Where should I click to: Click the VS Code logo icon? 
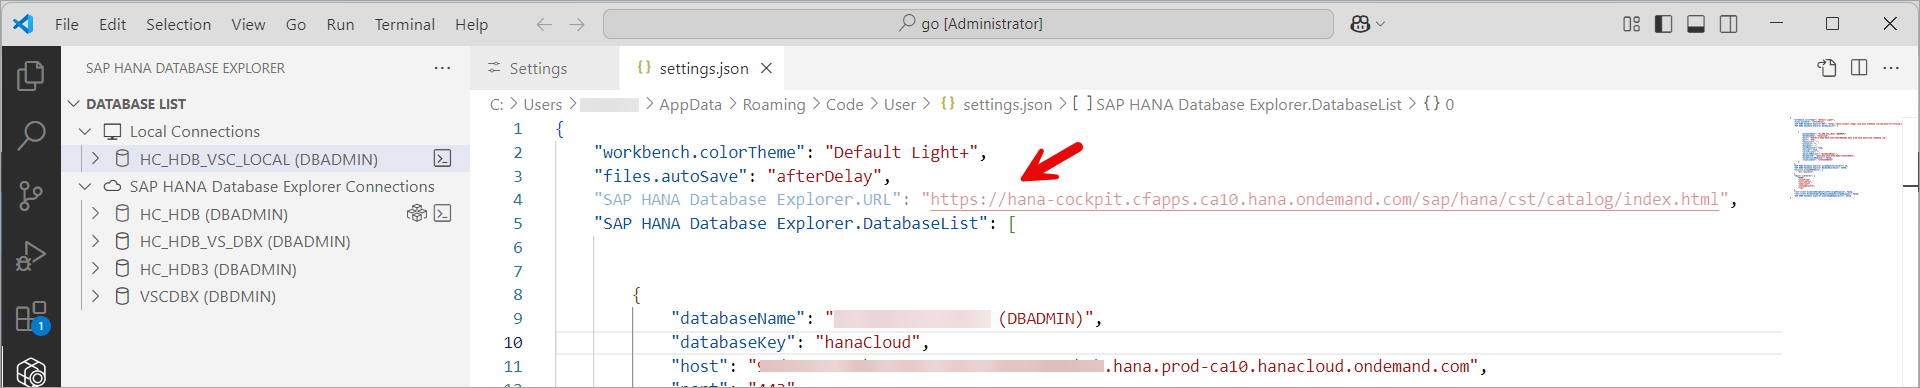pos(23,24)
